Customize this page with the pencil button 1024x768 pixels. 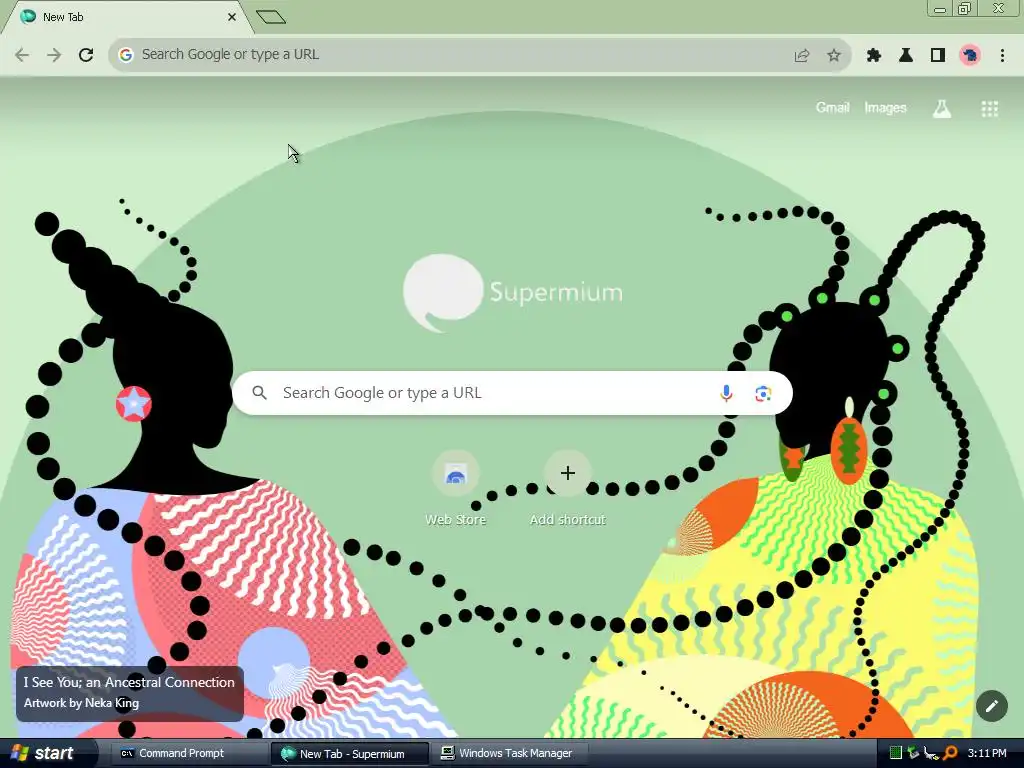click(x=991, y=706)
